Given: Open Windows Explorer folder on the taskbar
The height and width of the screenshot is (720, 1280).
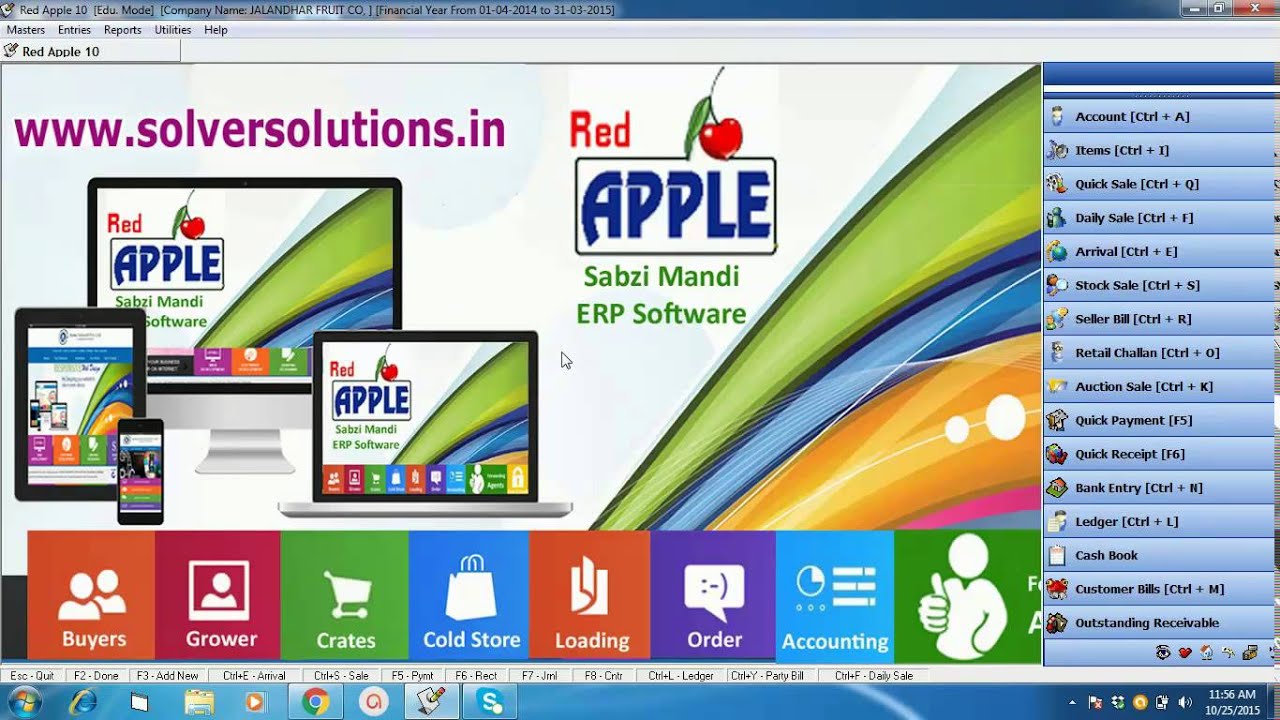Looking at the screenshot, I should (199, 702).
